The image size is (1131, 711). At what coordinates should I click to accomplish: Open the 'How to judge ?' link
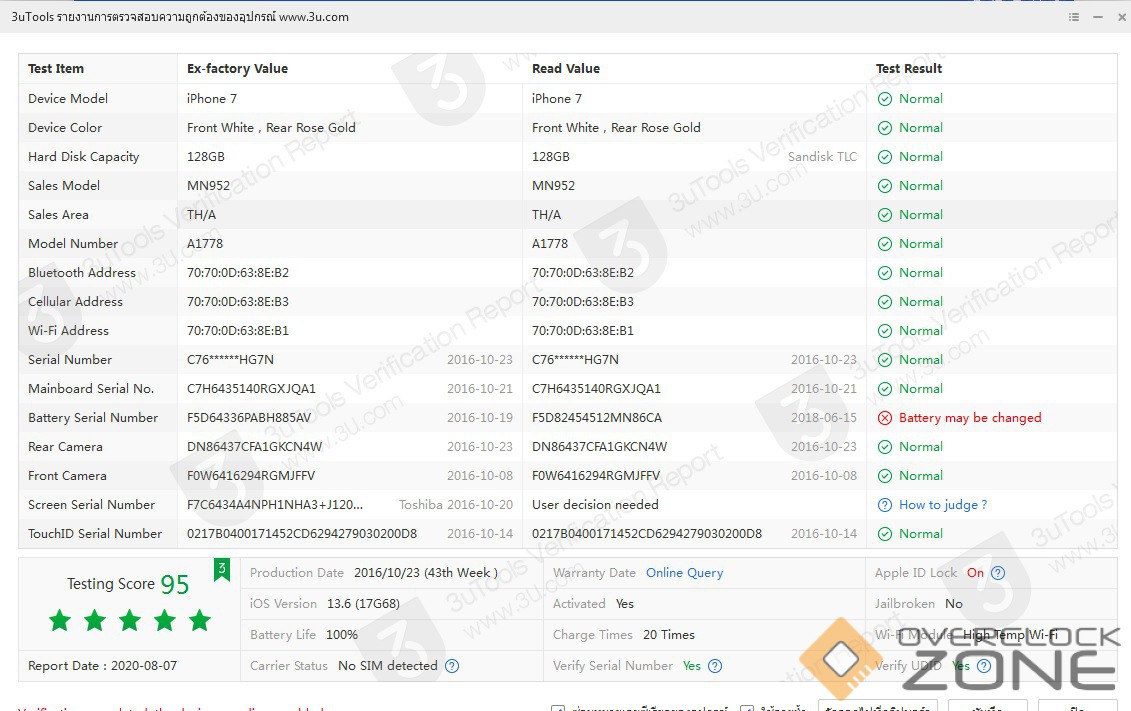click(x=942, y=505)
